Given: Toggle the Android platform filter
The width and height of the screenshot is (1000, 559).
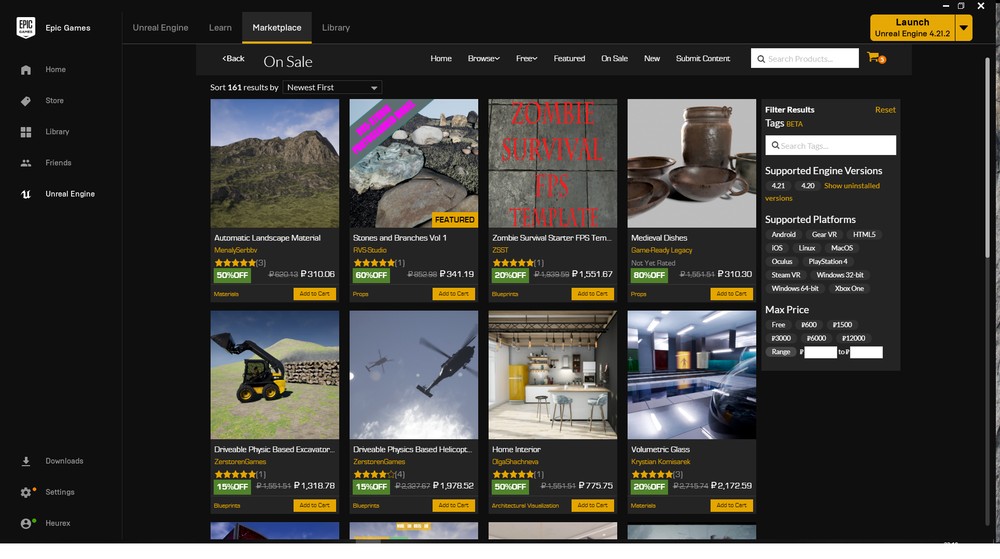Looking at the screenshot, I should (784, 235).
